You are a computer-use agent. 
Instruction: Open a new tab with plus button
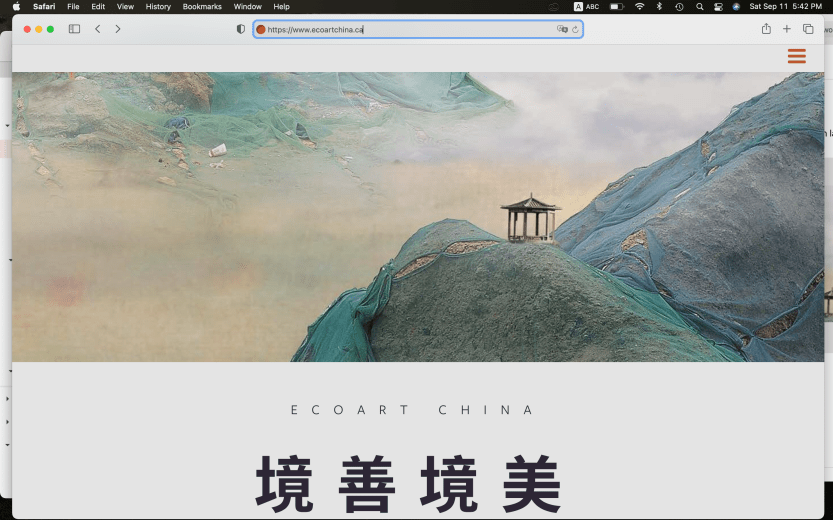coord(787,29)
